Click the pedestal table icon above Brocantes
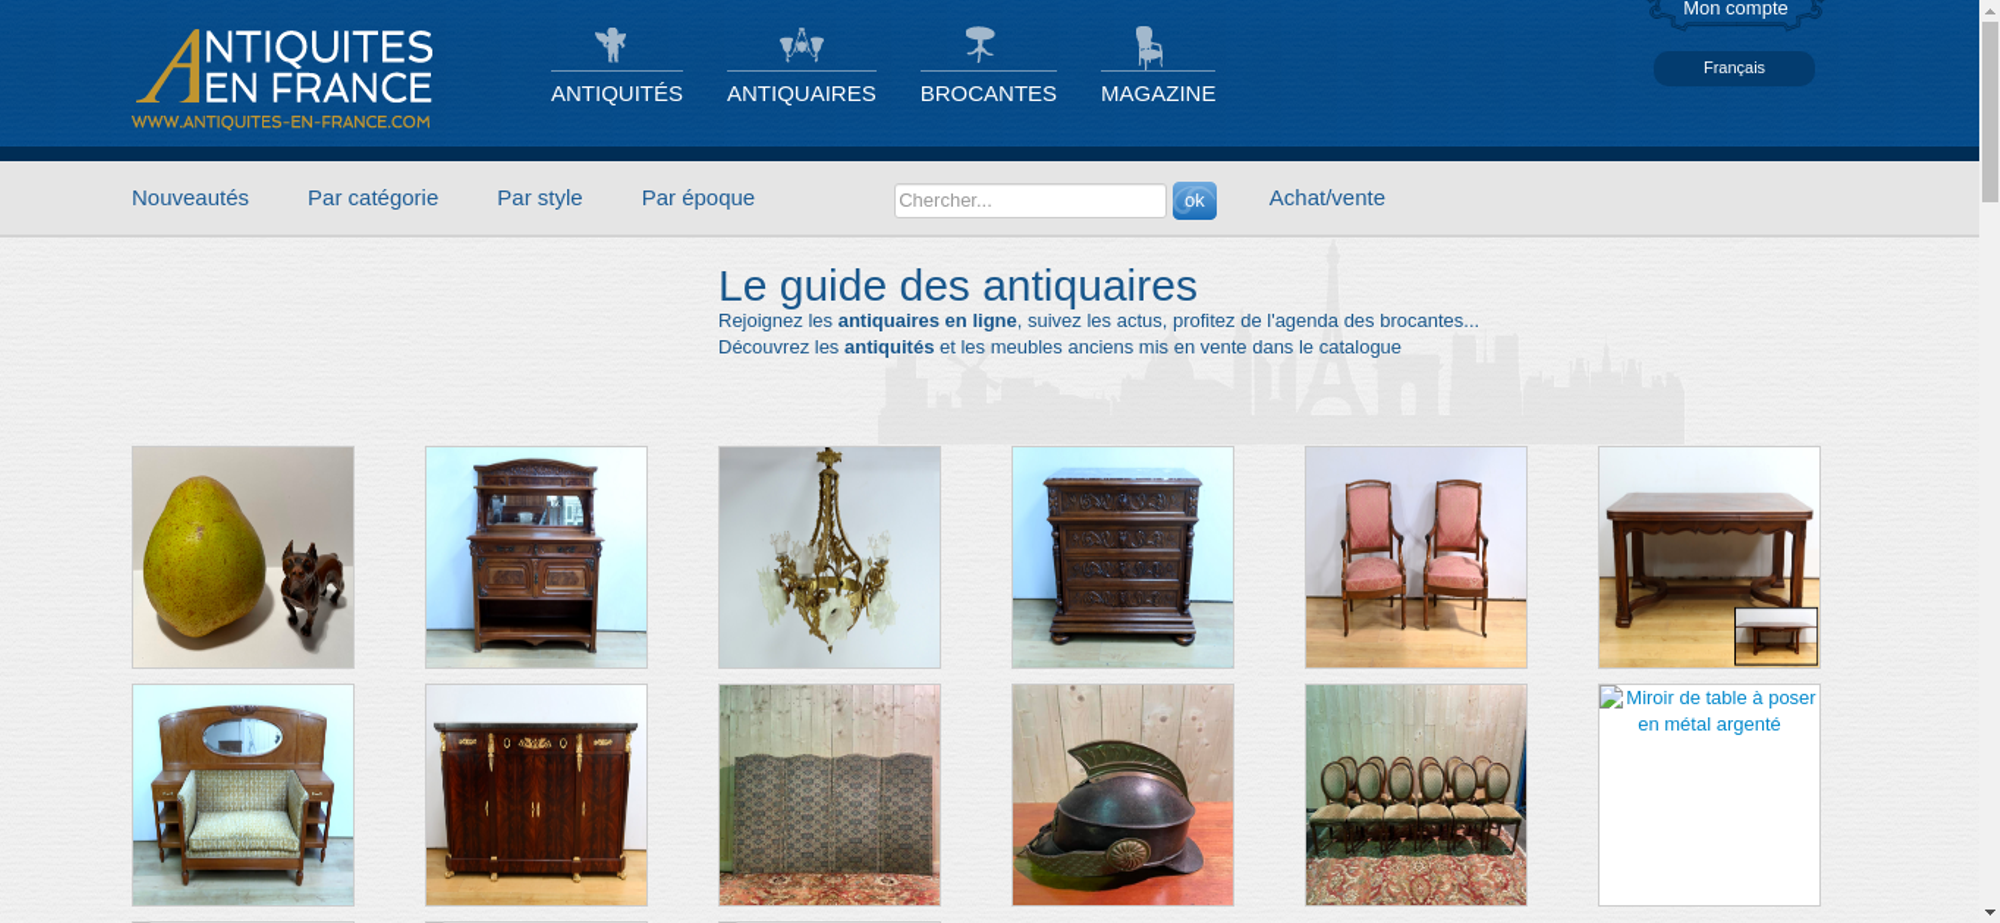The width and height of the screenshot is (2000, 923). point(980,44)
